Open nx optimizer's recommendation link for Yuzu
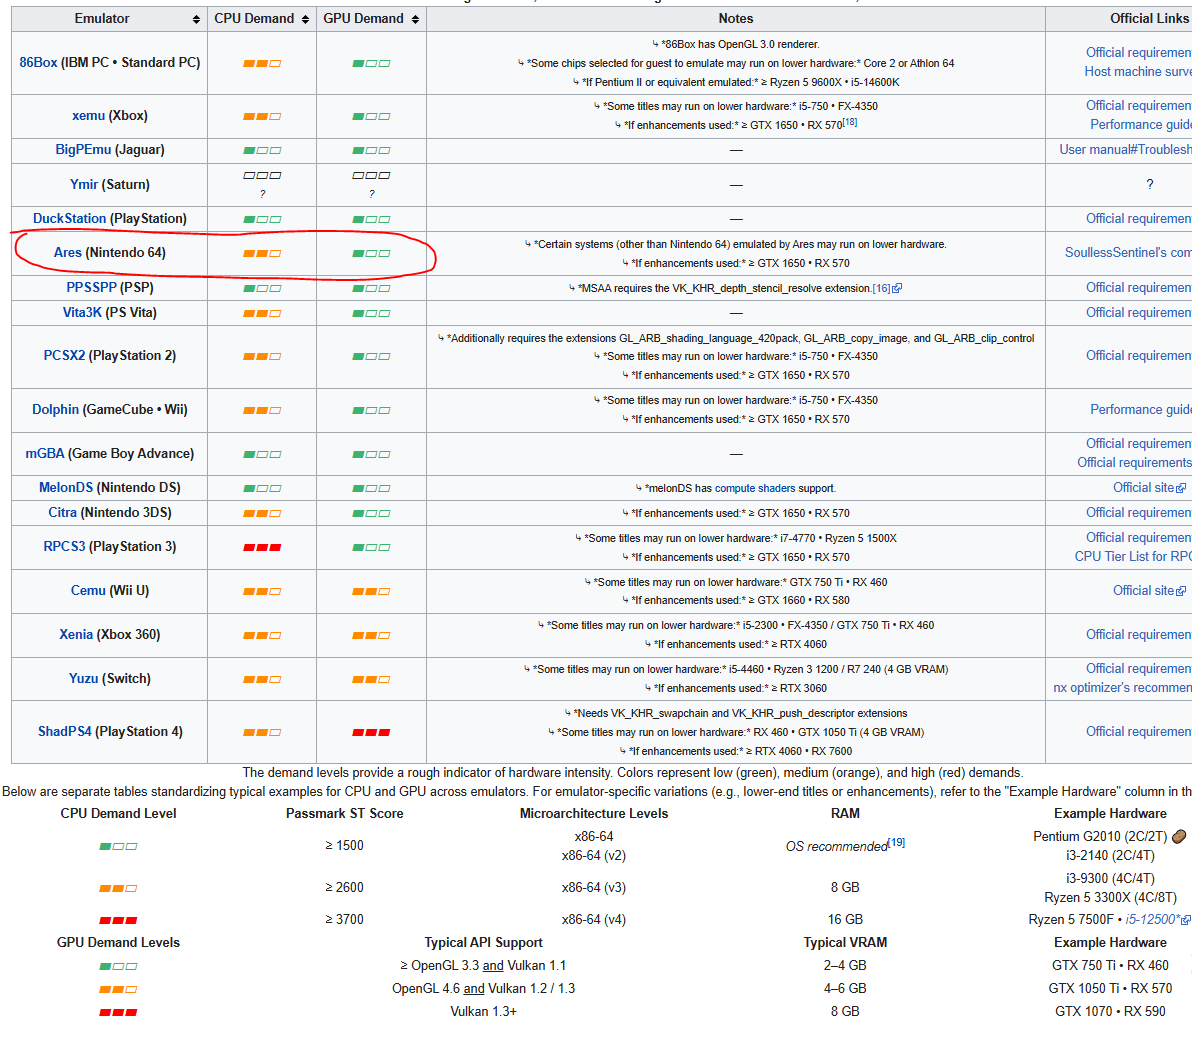The width and height of the screenshot is (1192, 1038). click(1122, 687)
